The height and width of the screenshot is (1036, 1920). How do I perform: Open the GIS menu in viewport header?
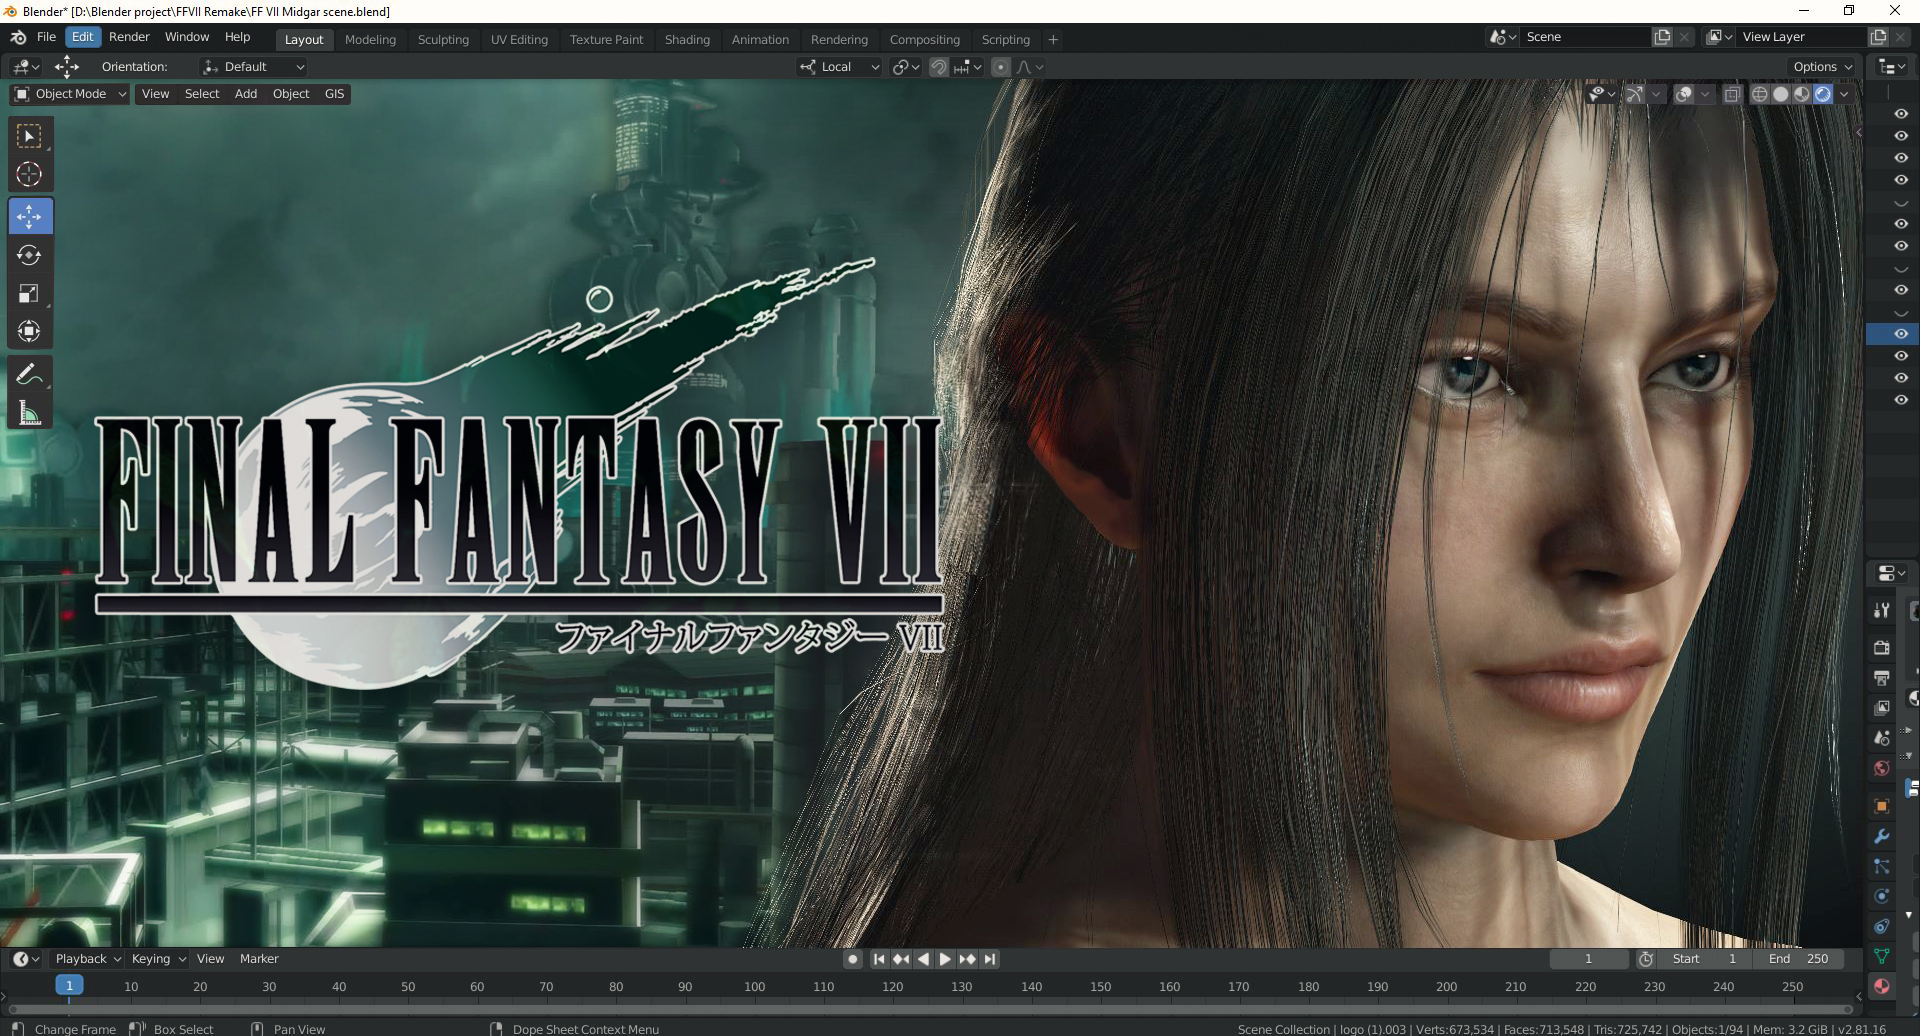click(x=334, y=94)
